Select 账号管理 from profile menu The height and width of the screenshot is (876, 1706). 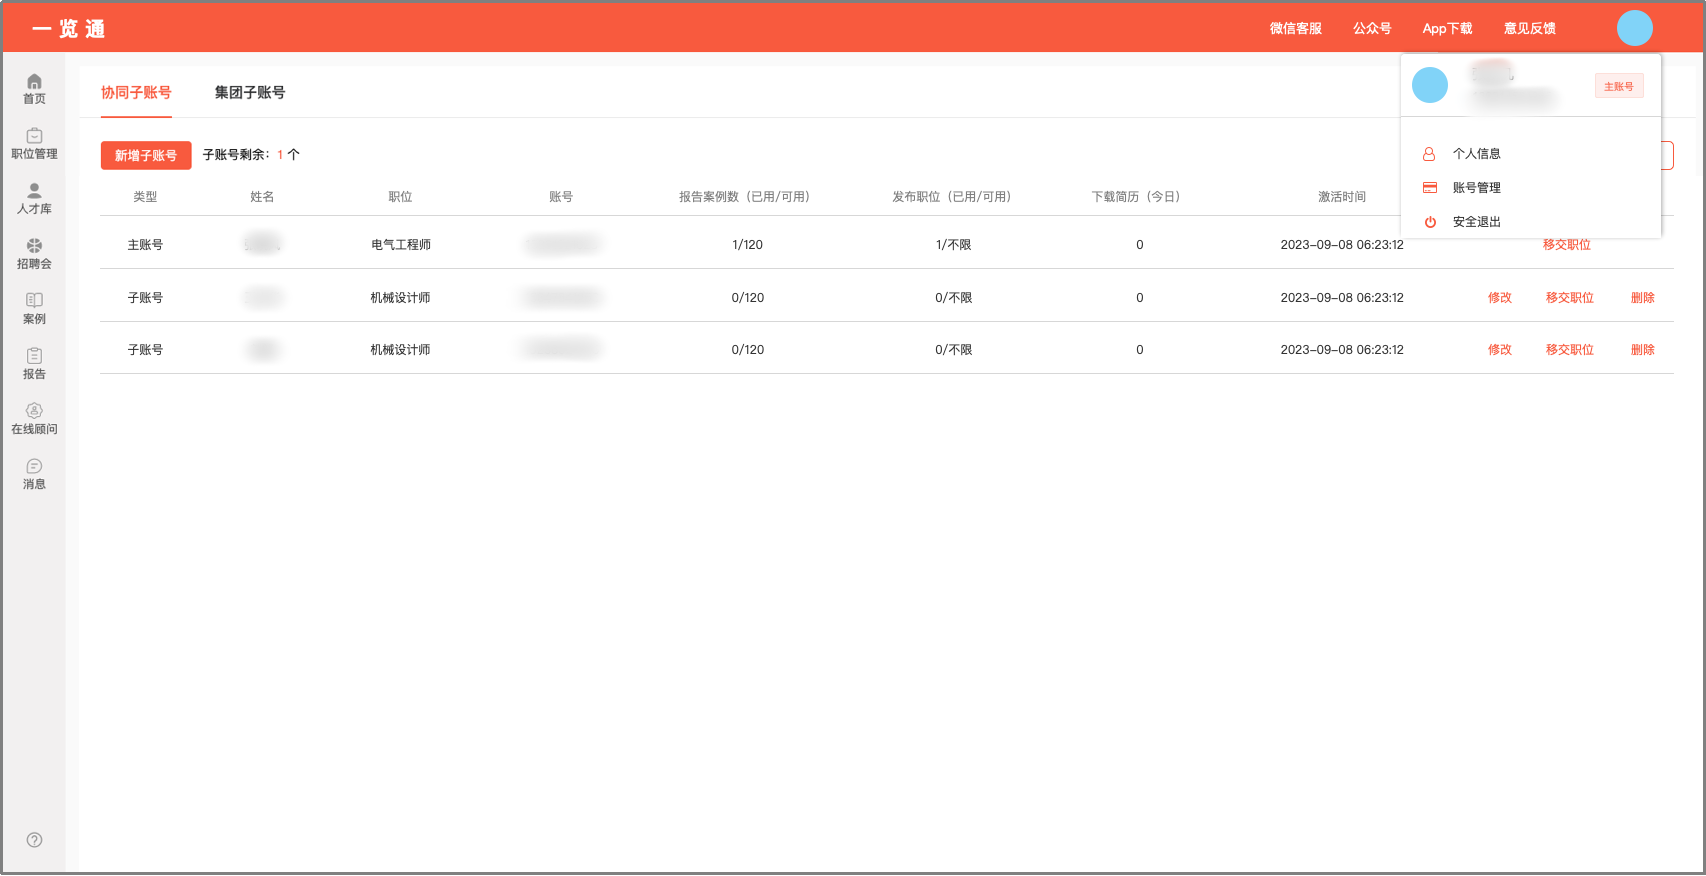(x=1476, y=188)
